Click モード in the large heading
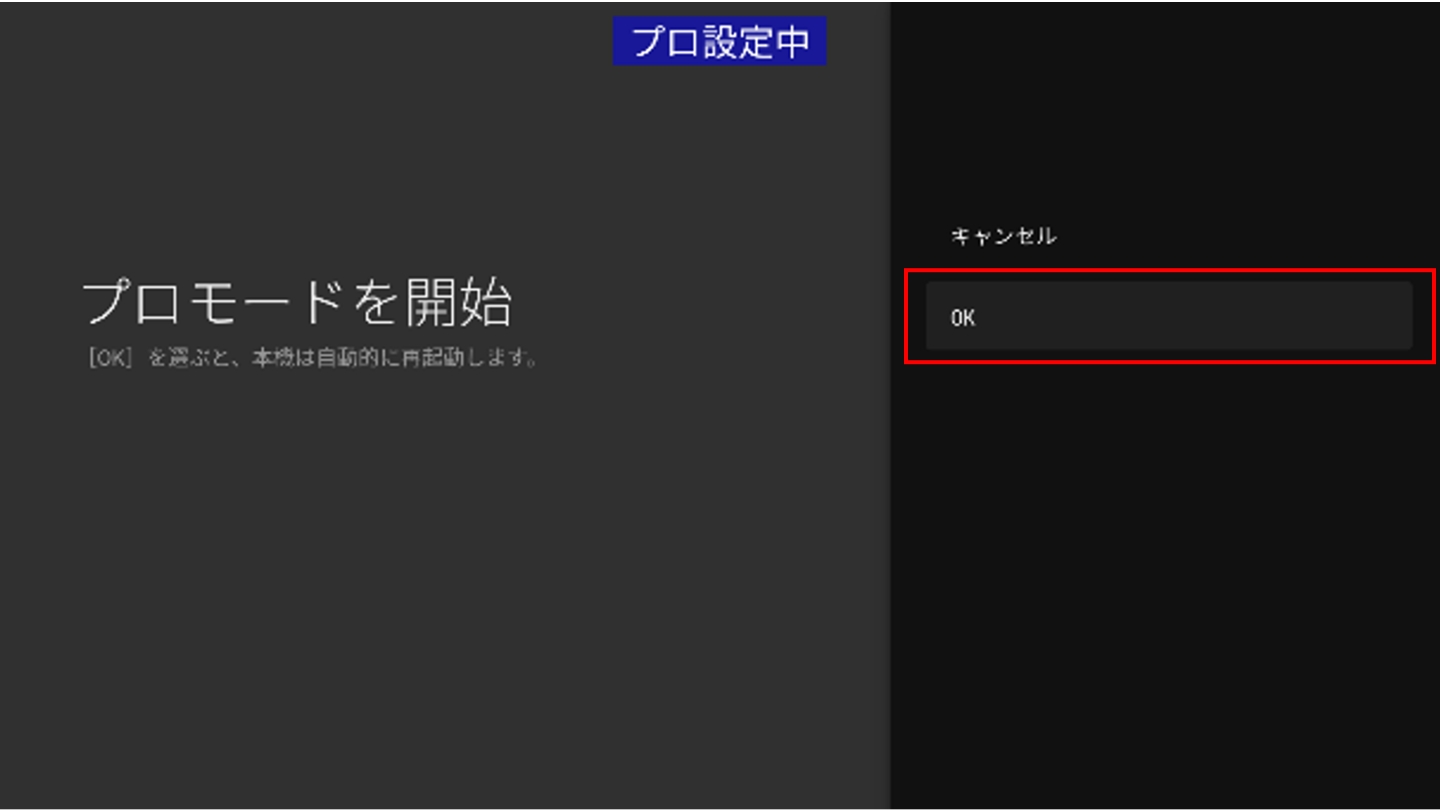Screen dimensions: 1440x810 265,302
